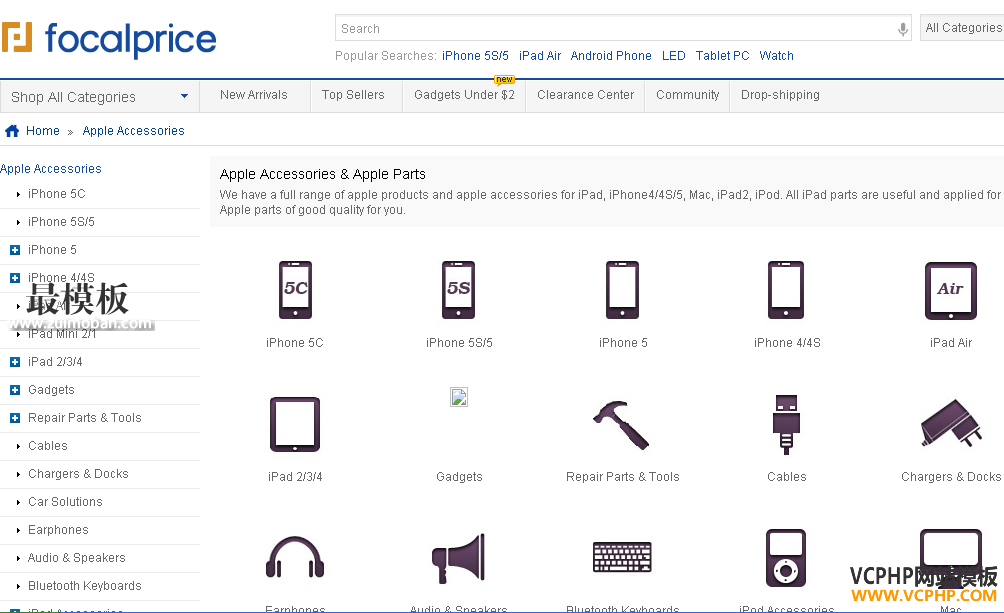This screenshot has height=613, width=1004.
Task: Click the Tablet PC popular search
Action: [722, 56]
